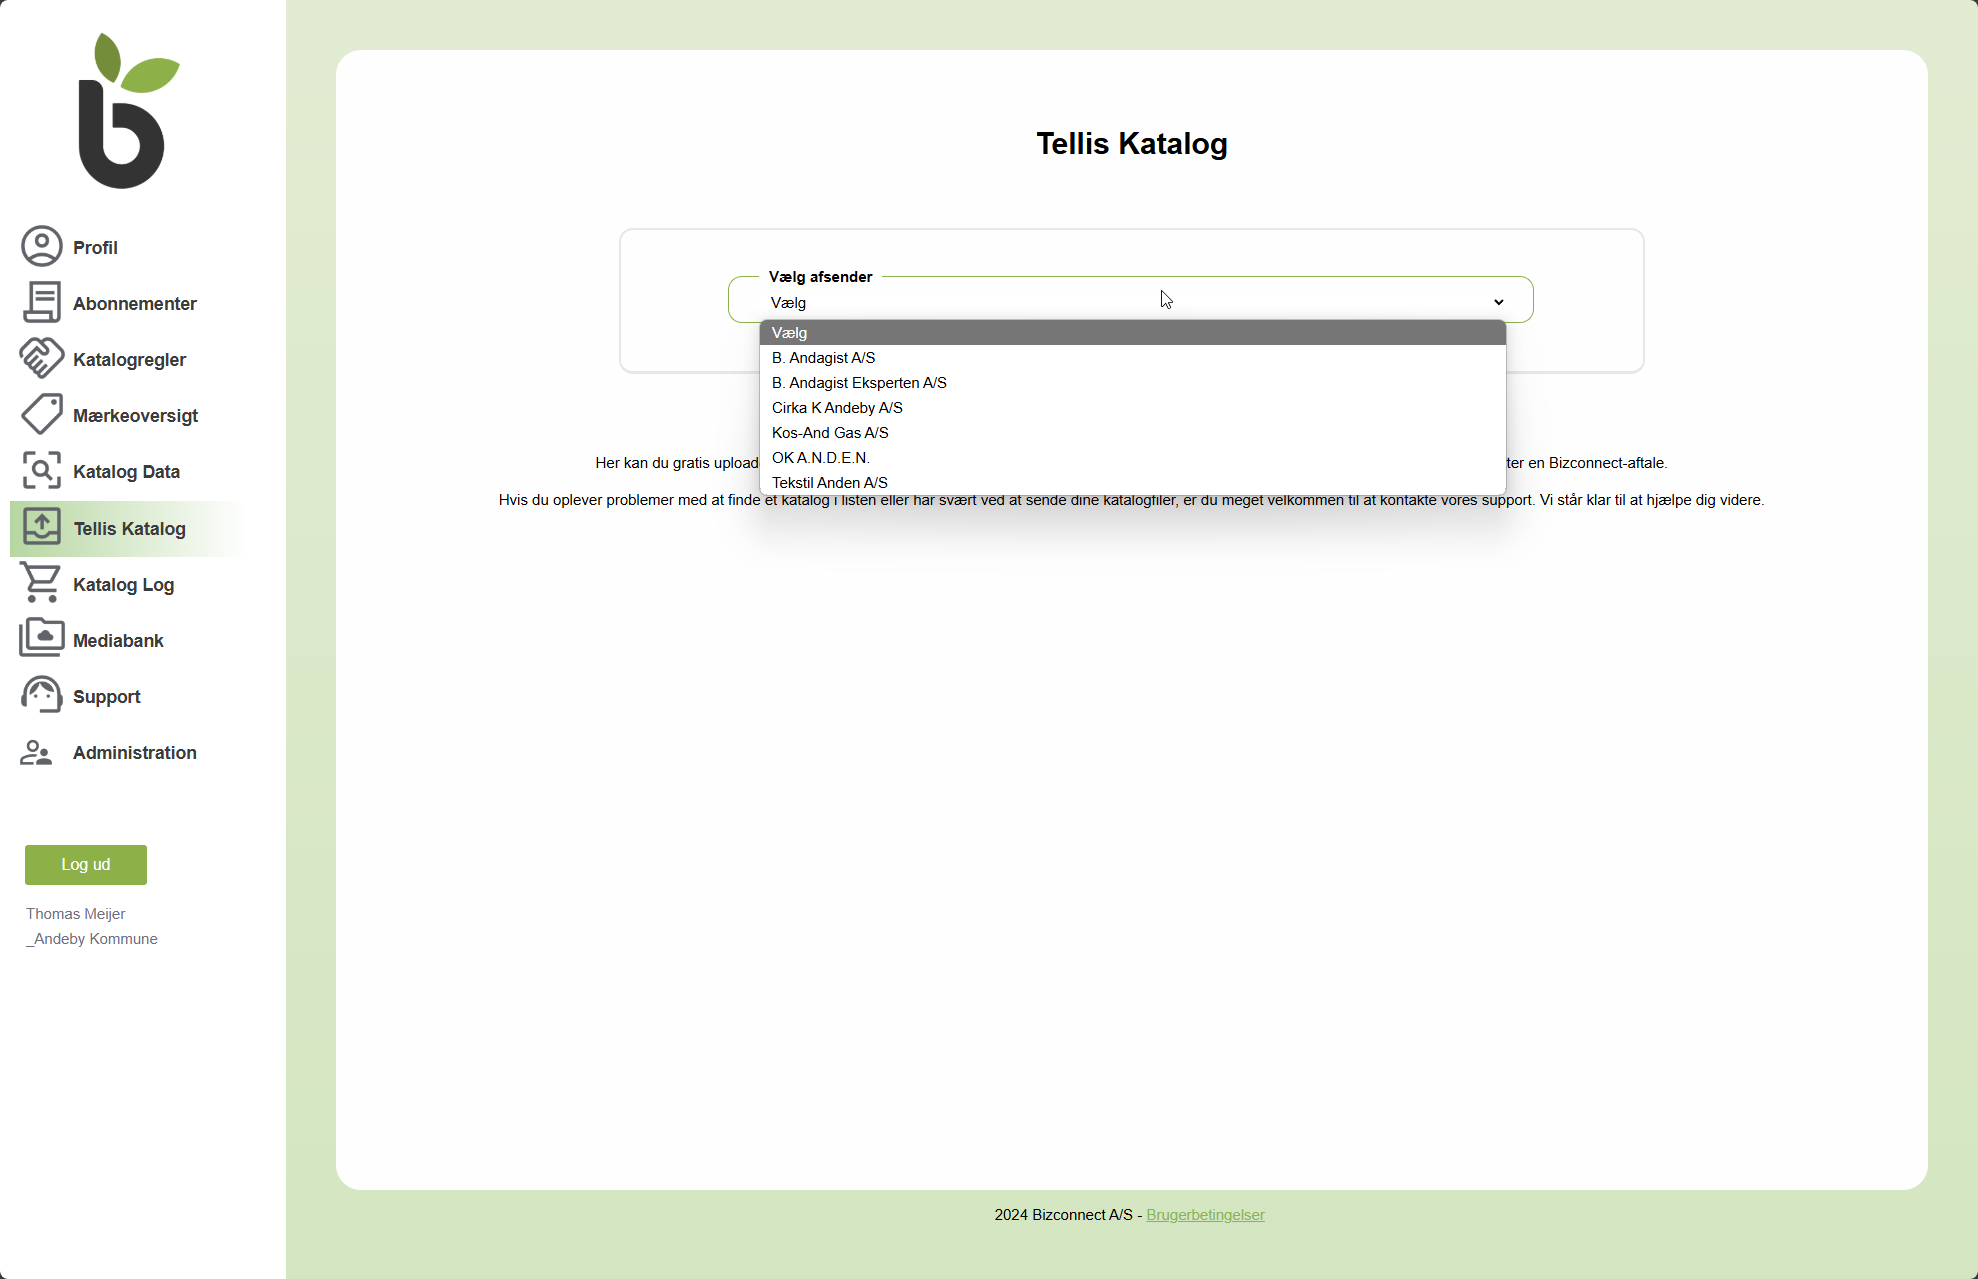Open Katalog Data magnifier icon
1978x1279 pixels.
click(42, 471)
